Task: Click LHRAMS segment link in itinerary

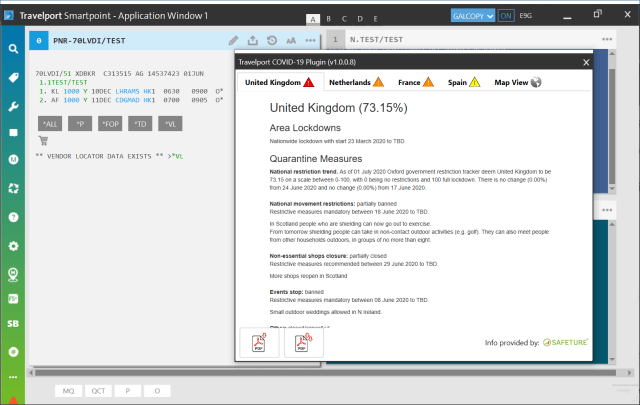Action: 127,91
